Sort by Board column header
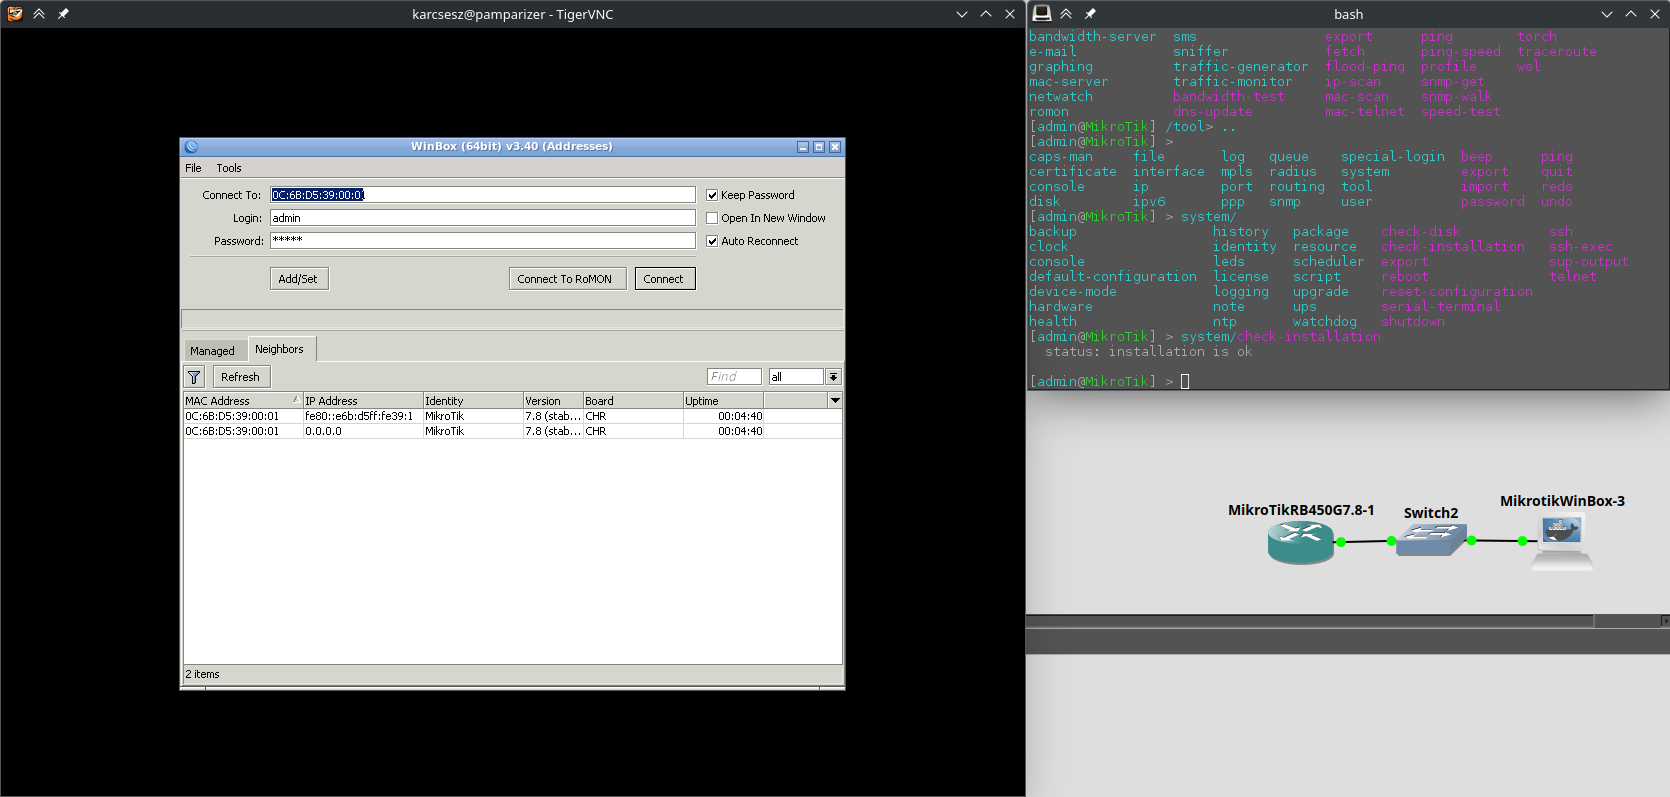Image resolution: width=1670 pixels, height=797 pixels. click(632, 400)
